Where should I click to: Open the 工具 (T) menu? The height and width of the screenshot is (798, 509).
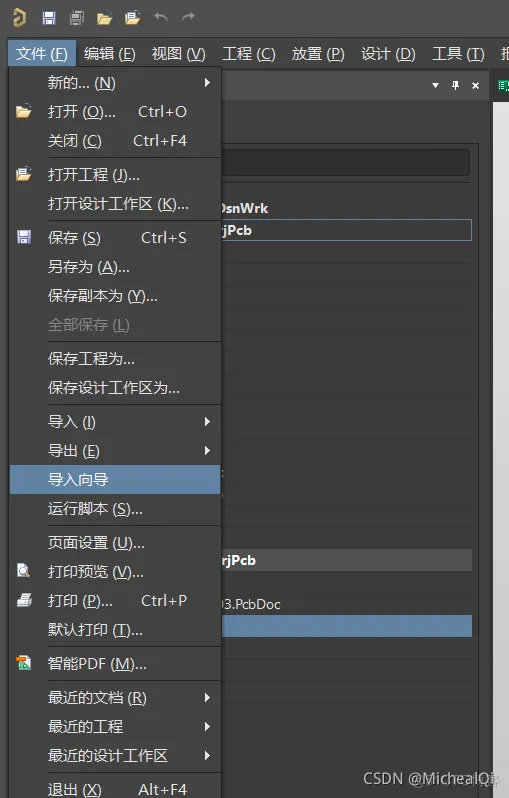[x=458, y=53]
